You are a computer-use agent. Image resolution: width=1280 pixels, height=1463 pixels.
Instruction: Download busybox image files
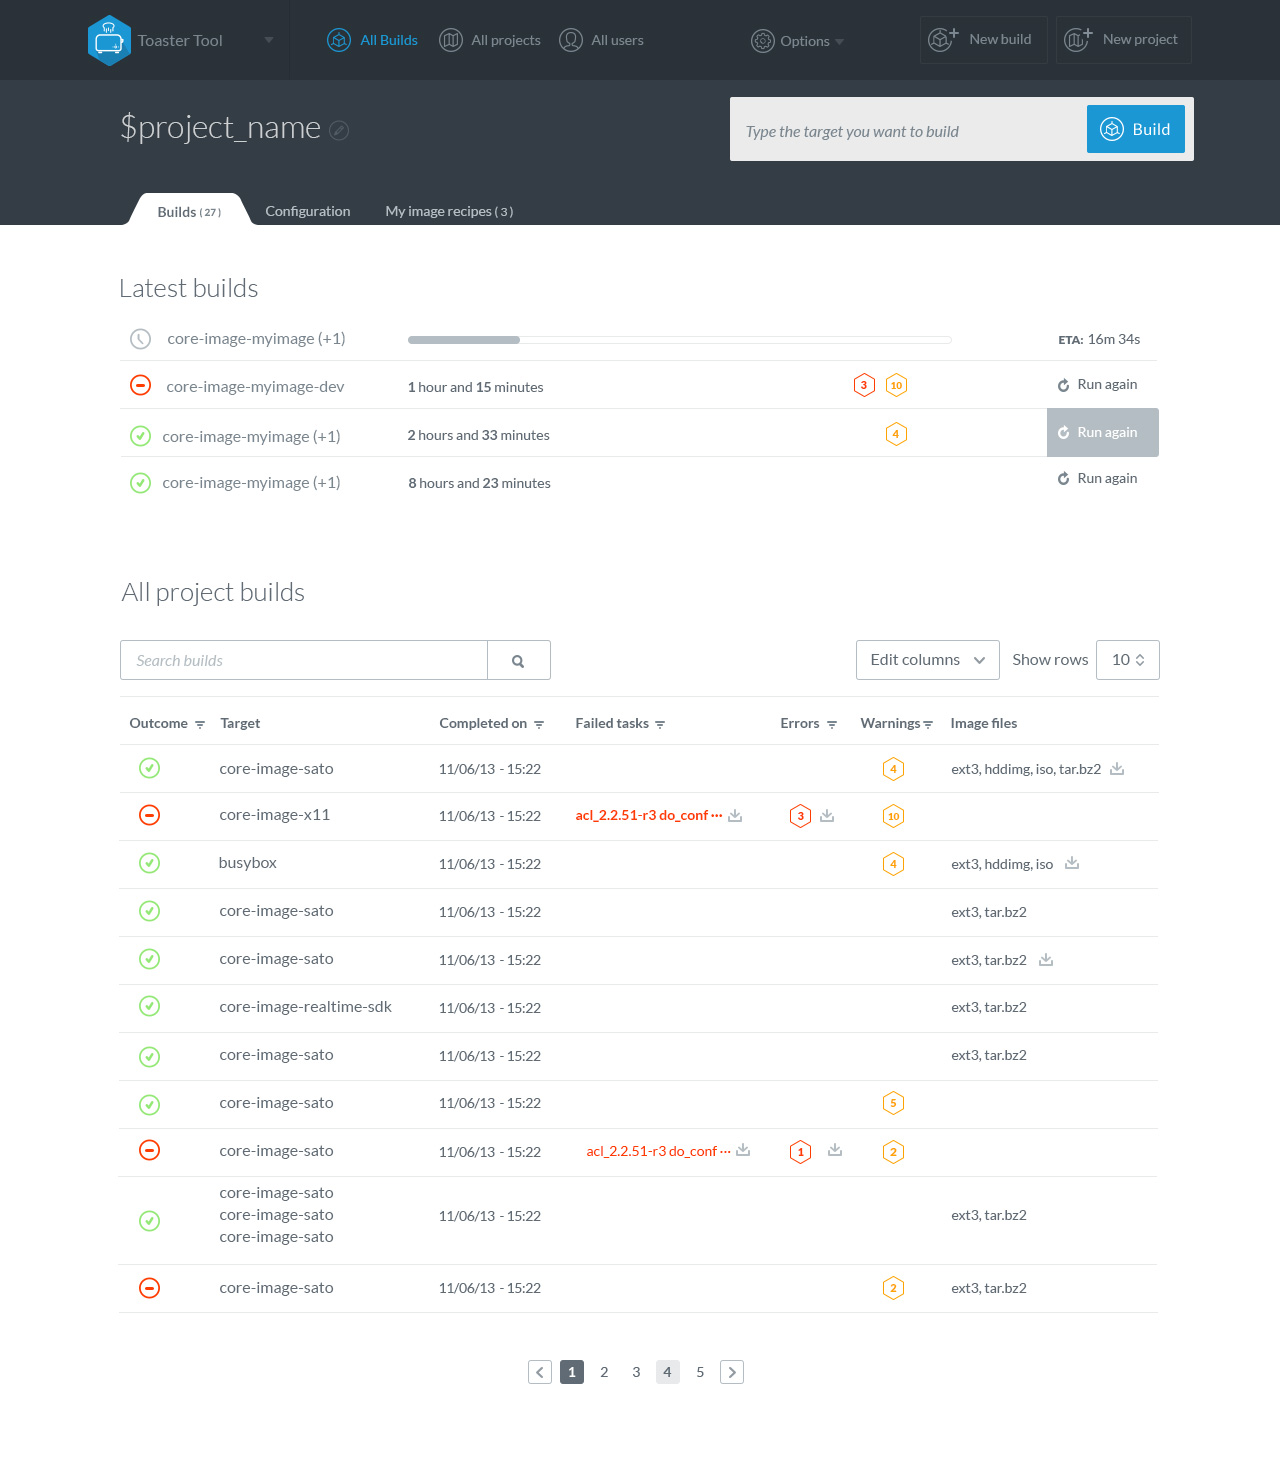pyautogui.click(x=1072, y=863)
